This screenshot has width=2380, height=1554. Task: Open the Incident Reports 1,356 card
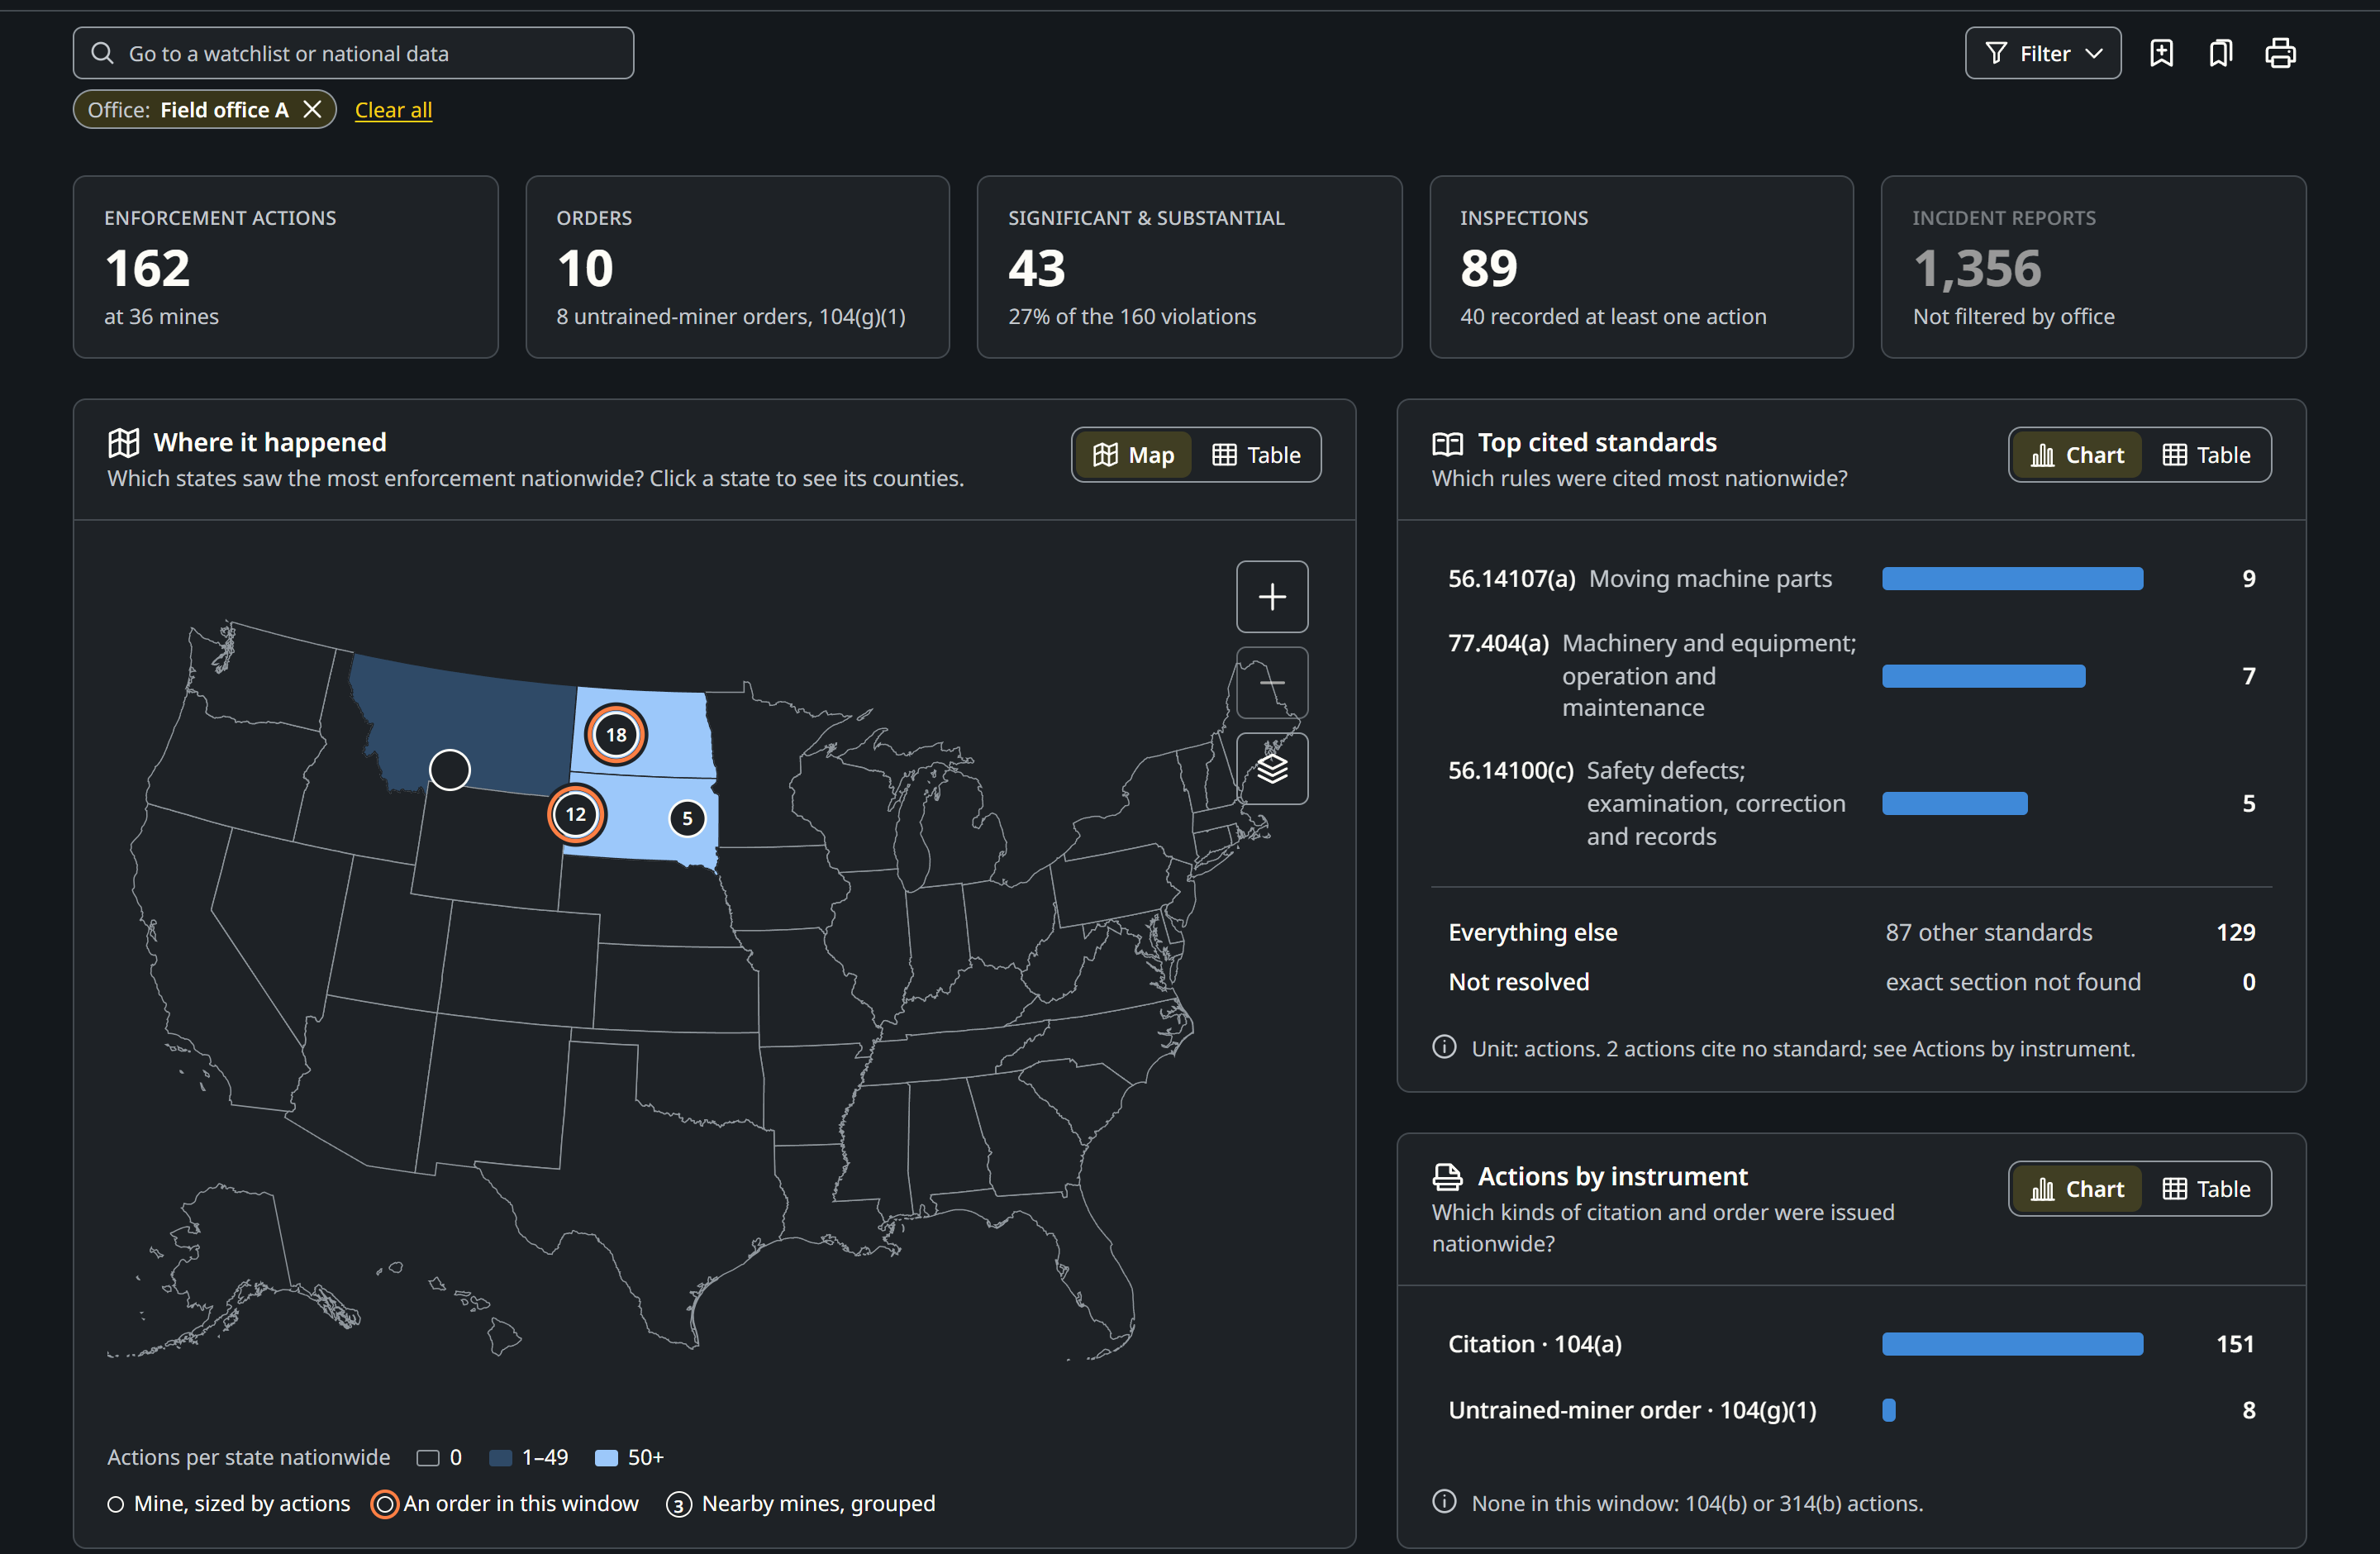[x=2093, y=267]
